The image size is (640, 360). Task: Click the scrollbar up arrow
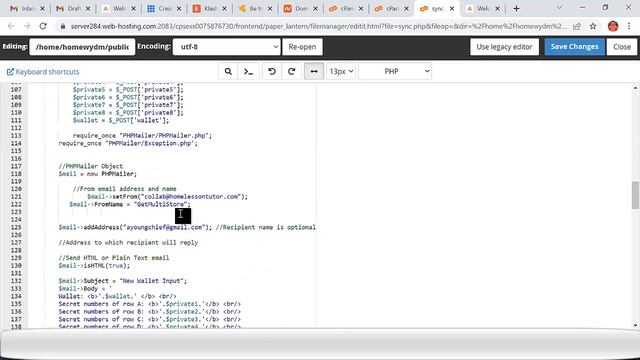635,88
